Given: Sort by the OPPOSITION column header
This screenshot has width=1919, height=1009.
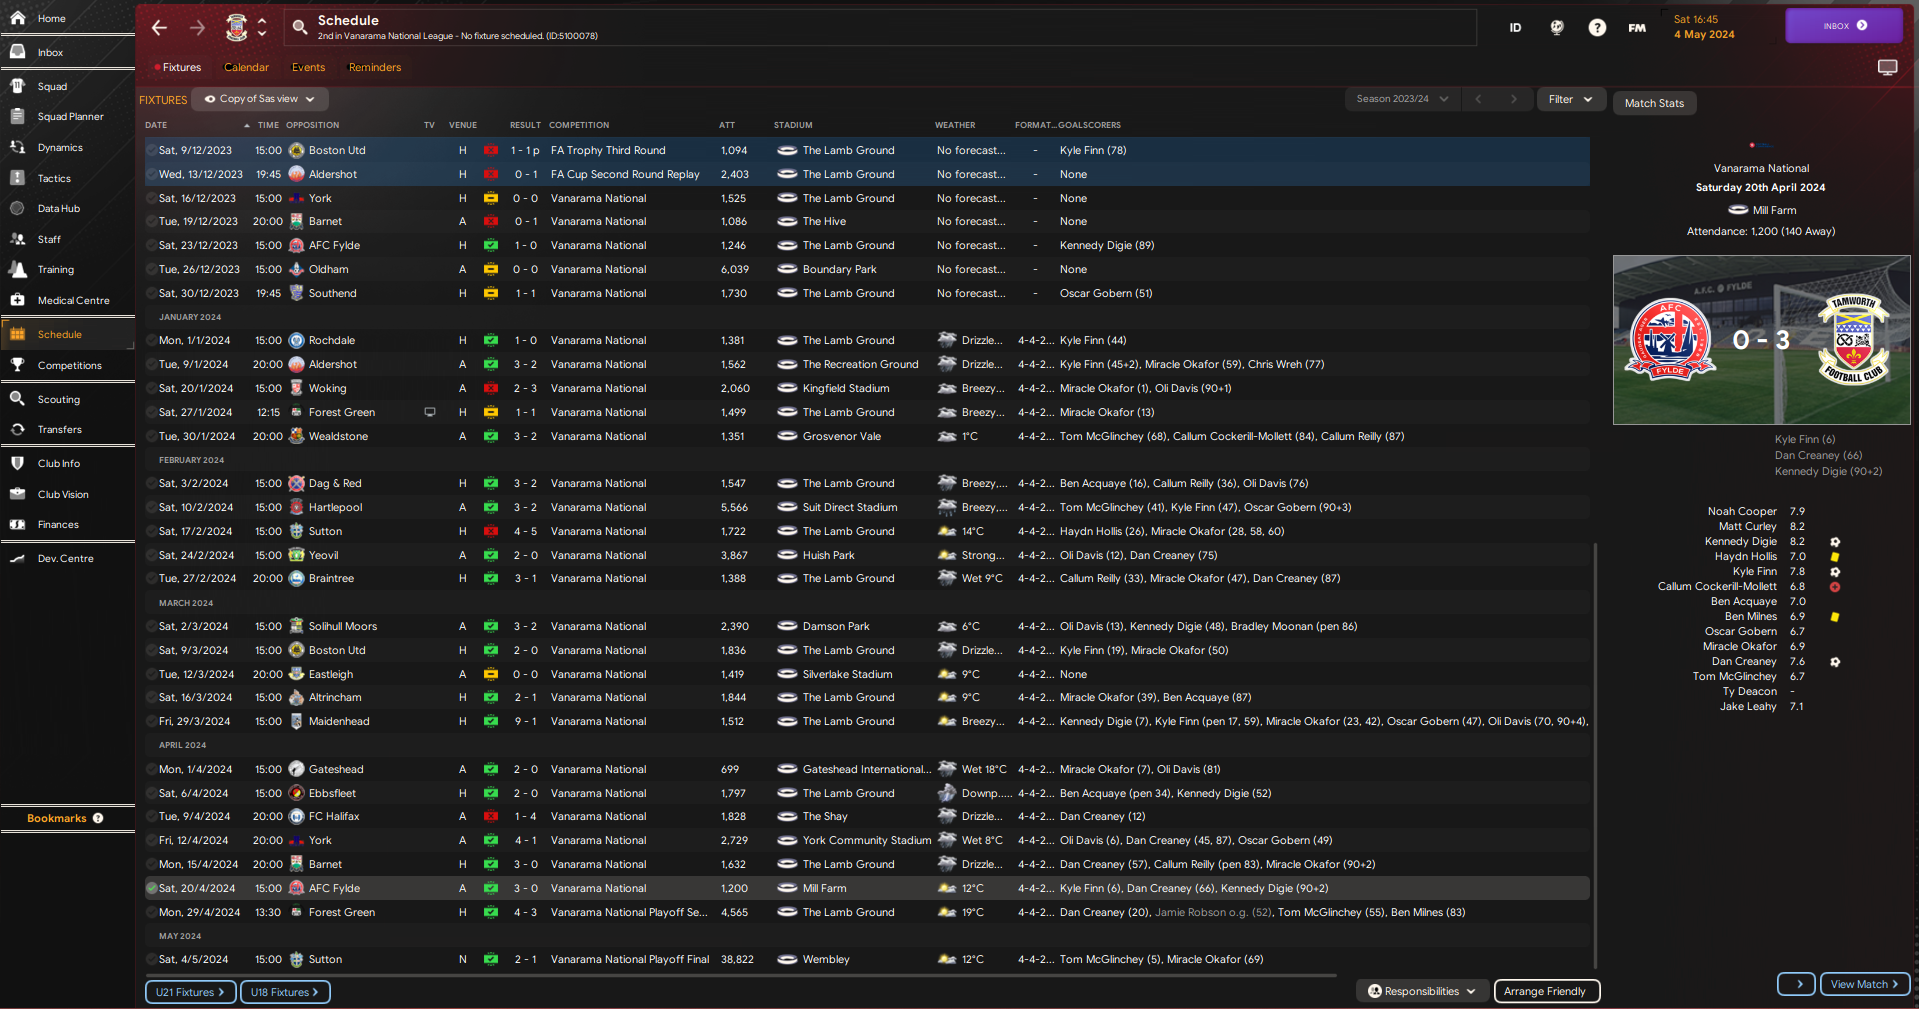Looking at the screenshot, I should 312,125.
